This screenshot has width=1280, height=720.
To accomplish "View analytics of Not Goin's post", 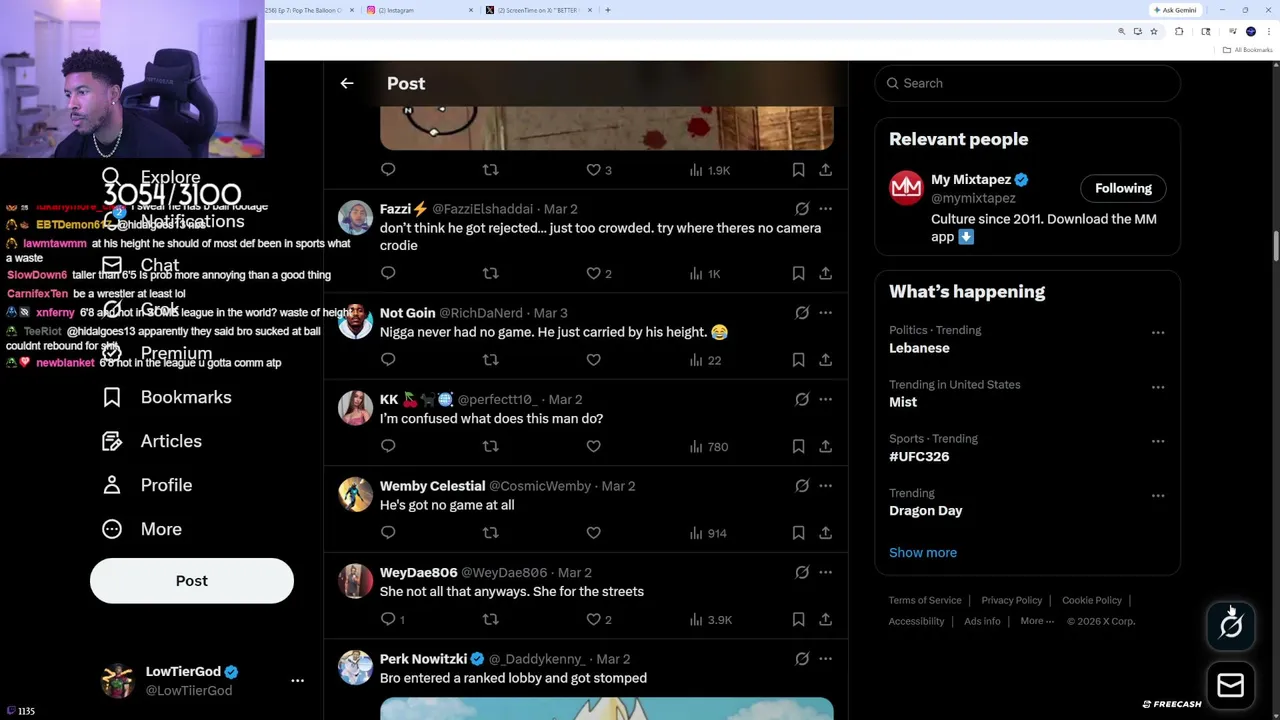I will click(x=705, y=360).
